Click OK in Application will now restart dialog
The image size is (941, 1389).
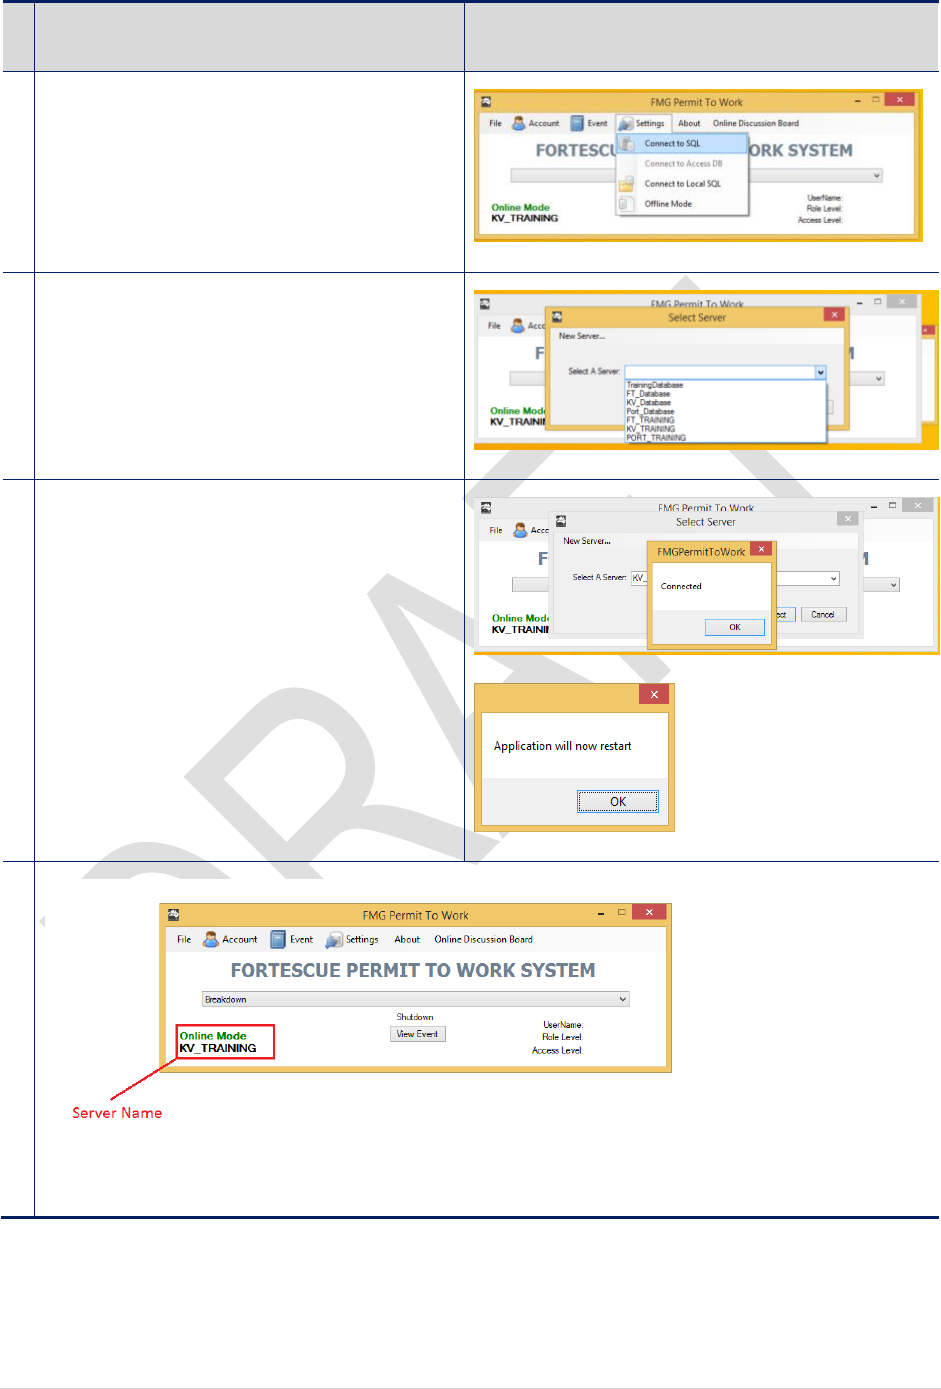pos(618,802)
